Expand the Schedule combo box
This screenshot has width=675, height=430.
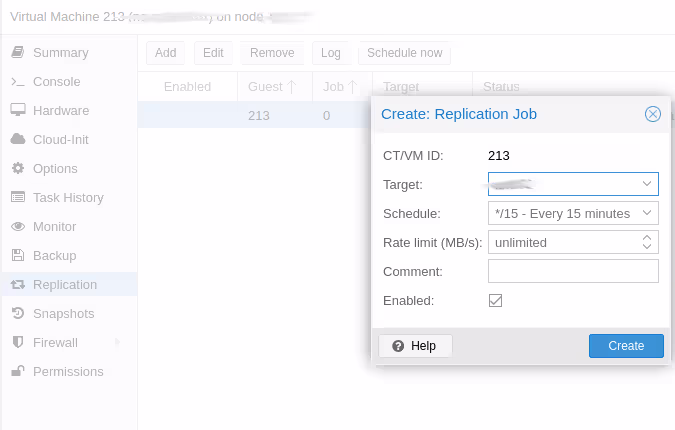coord(647,213)
